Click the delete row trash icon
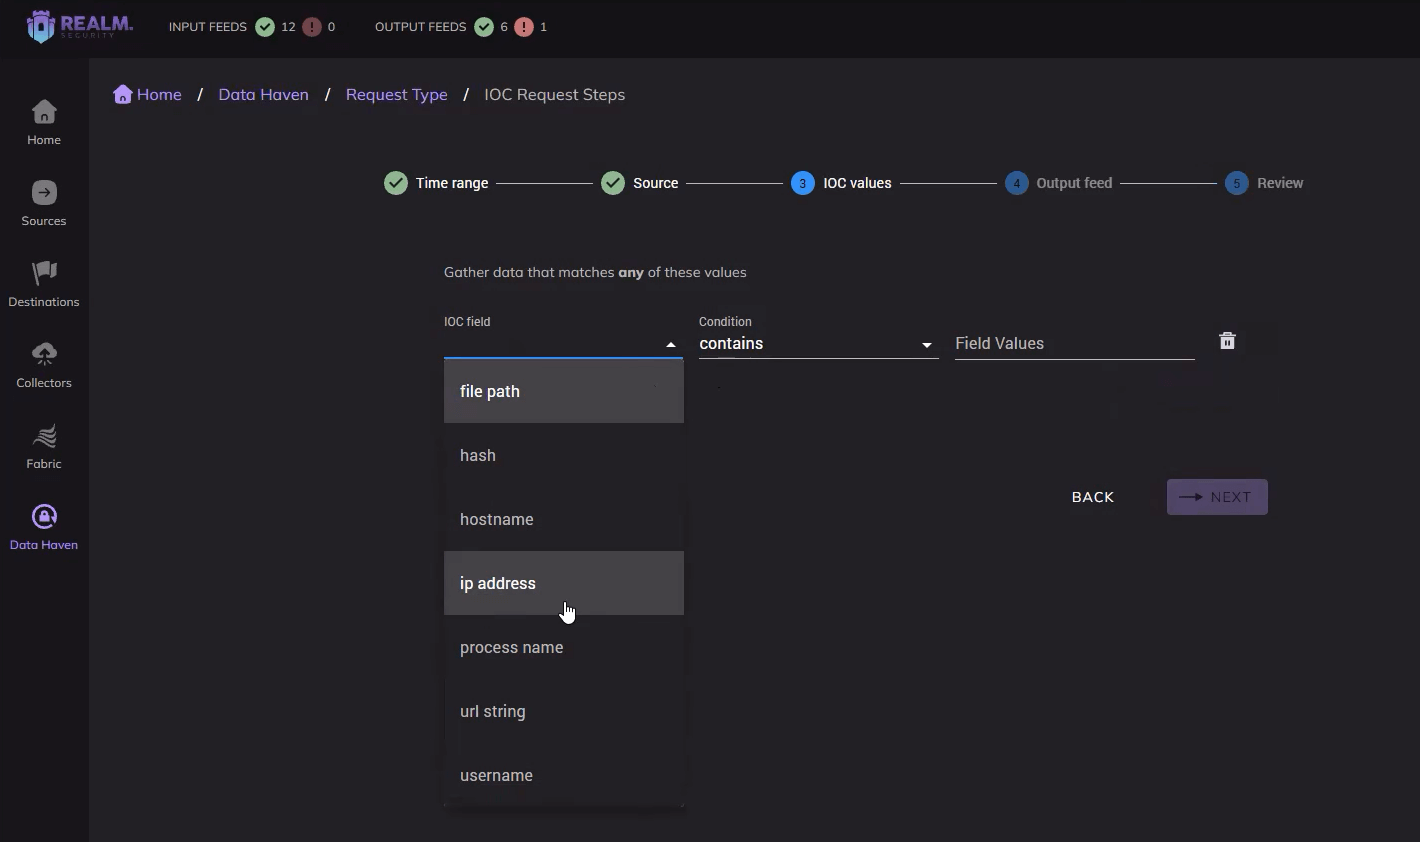Image resolution: width=1420 pixels, height=842 pixels. 1227,340
